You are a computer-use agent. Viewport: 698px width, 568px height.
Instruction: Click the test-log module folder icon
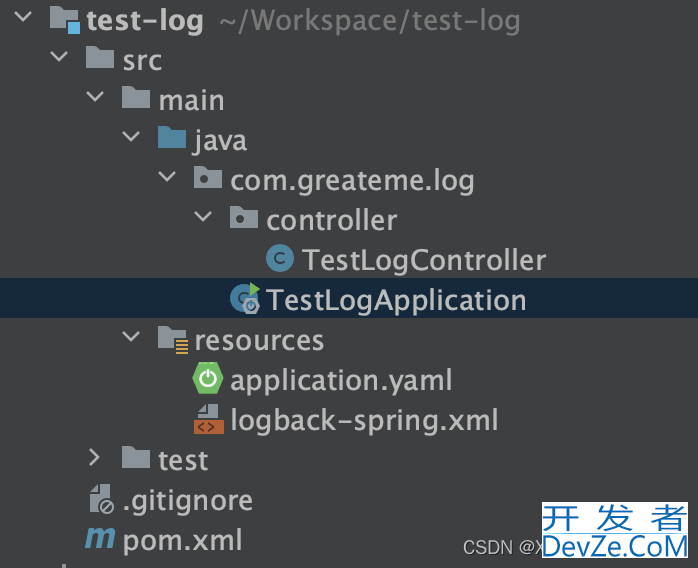point(65,20)
